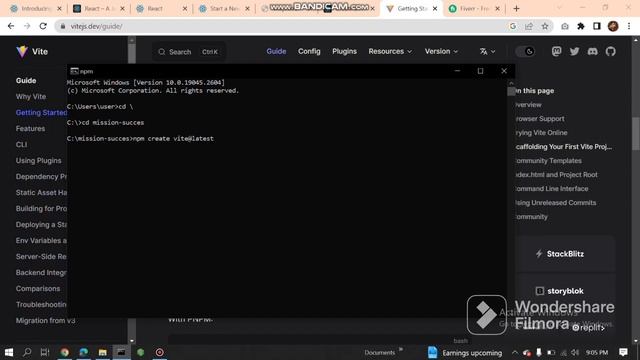This screenshot has width=640, height=360.
Task: Jump to Browser Support section
Action: 540,119
